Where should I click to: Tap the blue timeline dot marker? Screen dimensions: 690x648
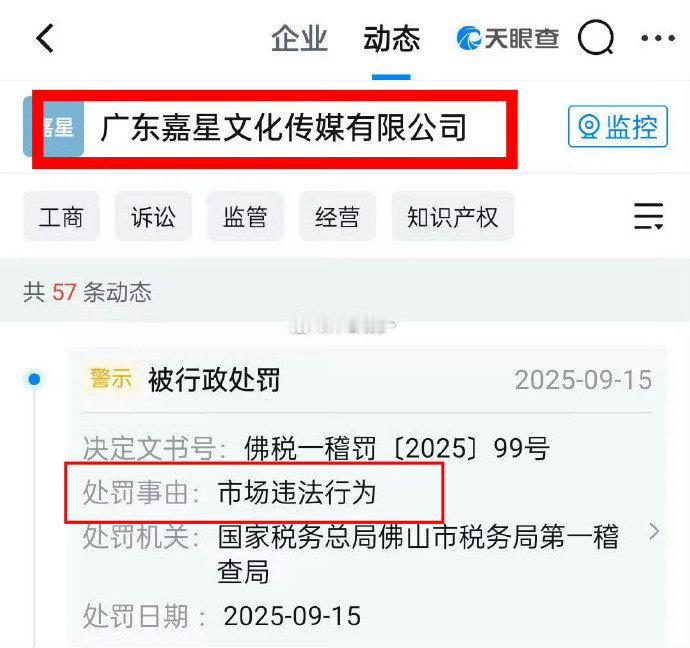(x=34, y=379)
